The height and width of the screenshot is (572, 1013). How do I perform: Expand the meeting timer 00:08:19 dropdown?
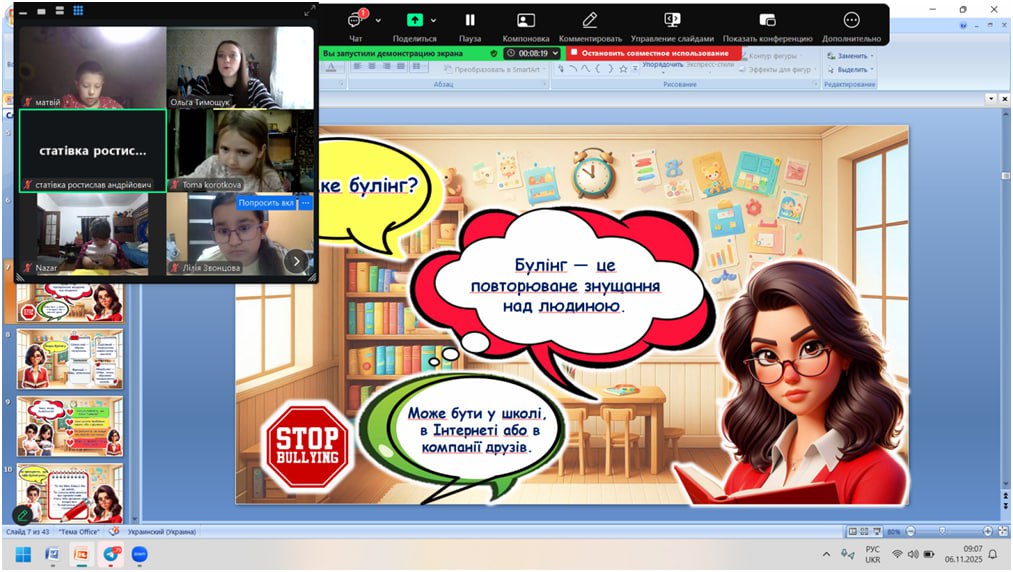(555, 53)
